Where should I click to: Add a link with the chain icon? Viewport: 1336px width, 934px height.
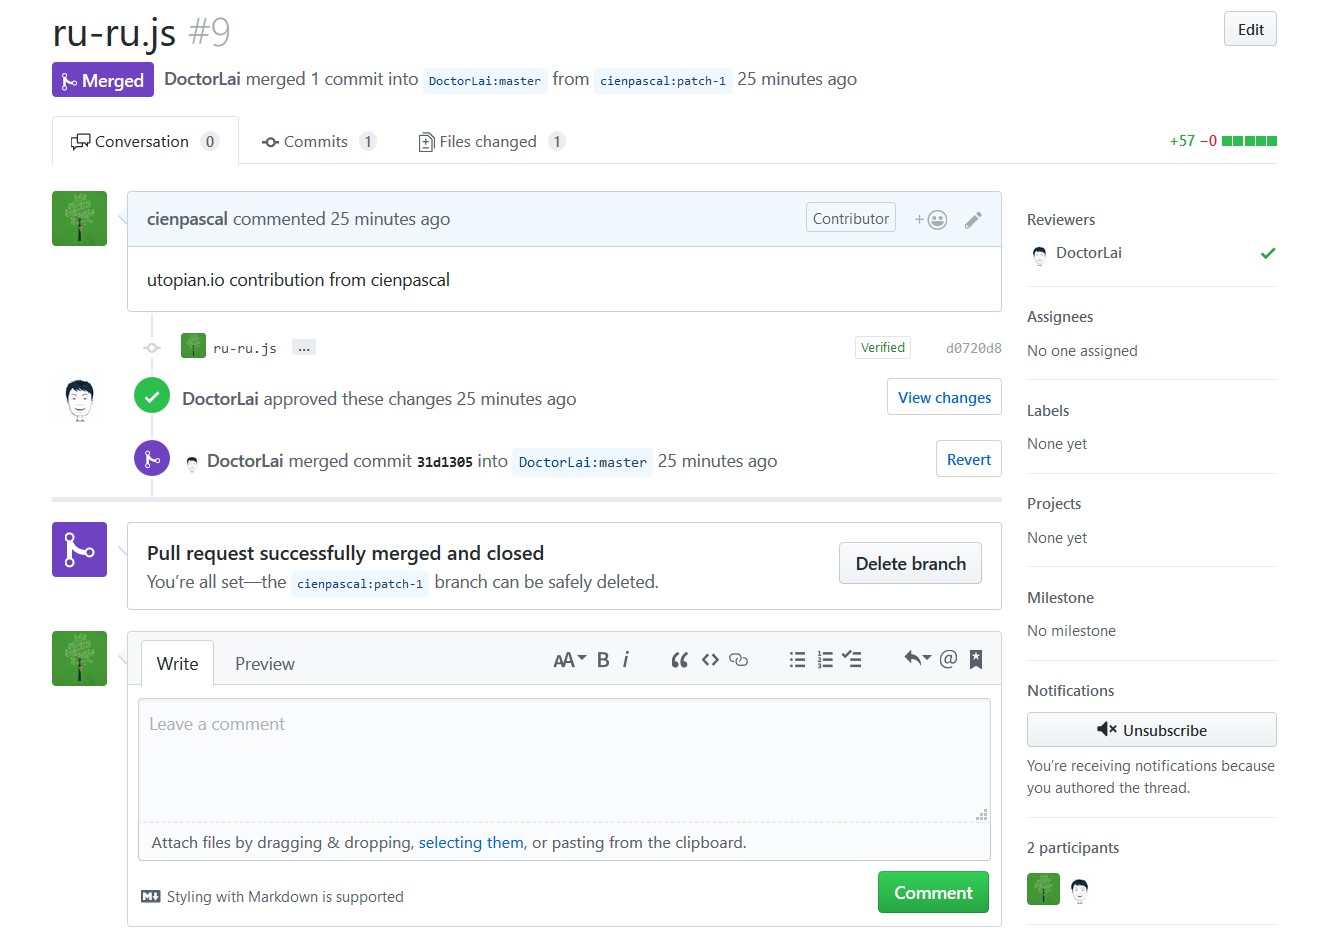click(x=739, y=659)
